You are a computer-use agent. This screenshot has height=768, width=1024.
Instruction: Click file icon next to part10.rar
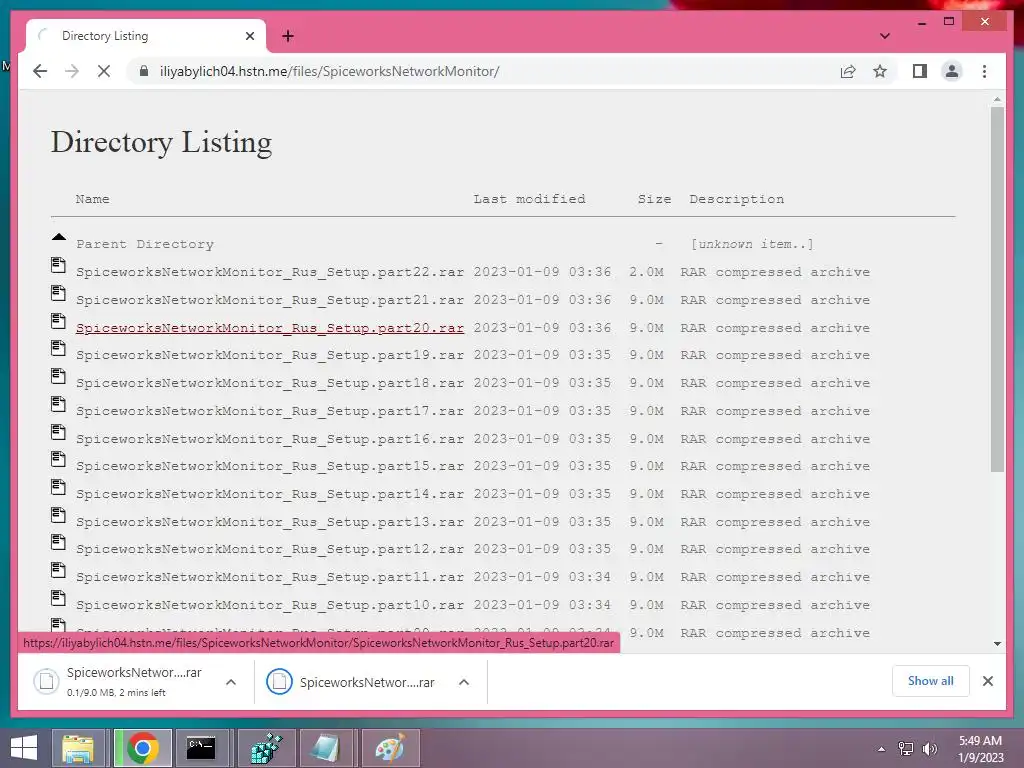(59, 598)
